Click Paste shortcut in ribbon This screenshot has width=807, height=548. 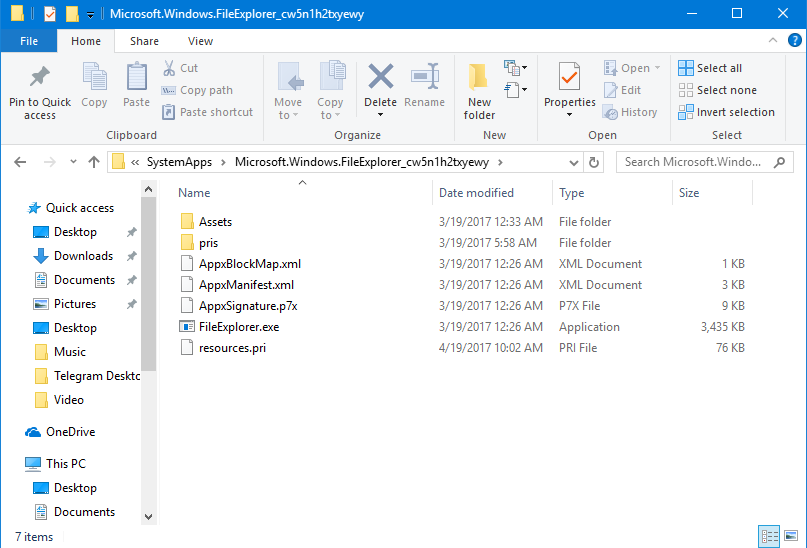click(x=207, y=112)
